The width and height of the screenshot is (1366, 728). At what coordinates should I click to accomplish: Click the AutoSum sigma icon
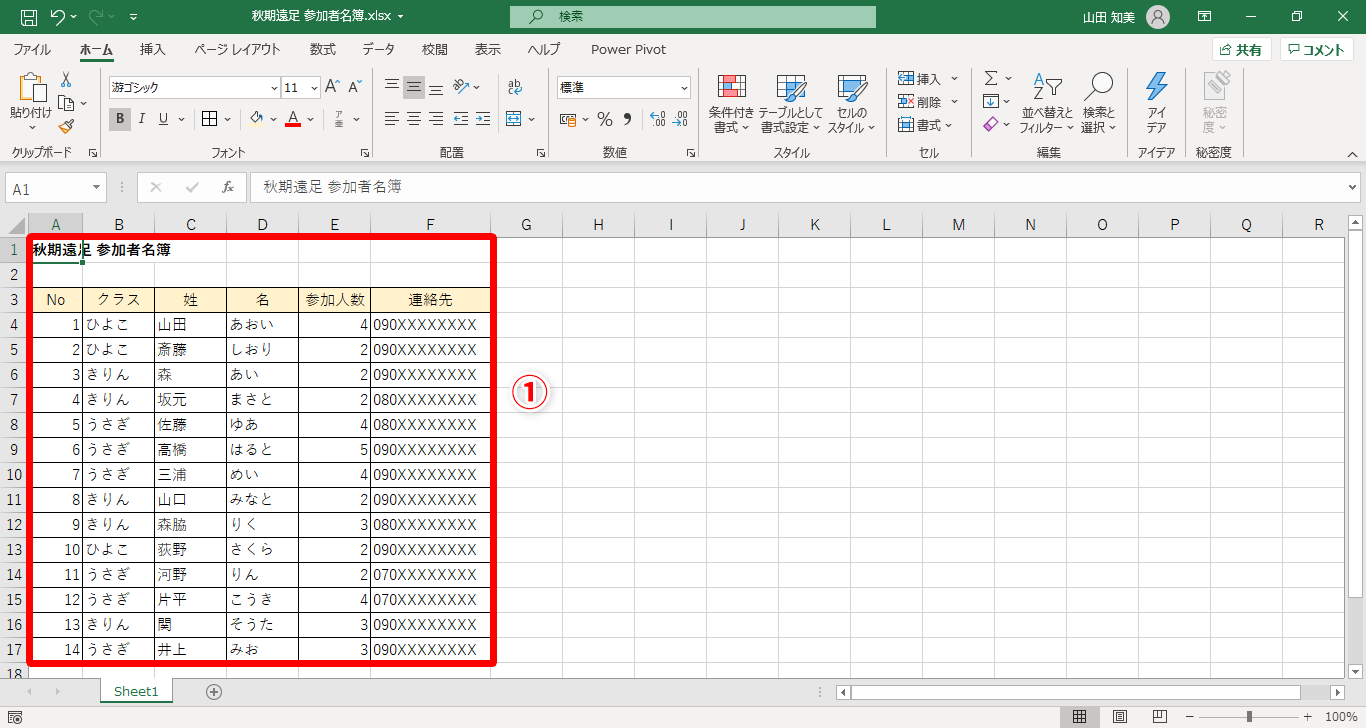click(x=991, y=78)
